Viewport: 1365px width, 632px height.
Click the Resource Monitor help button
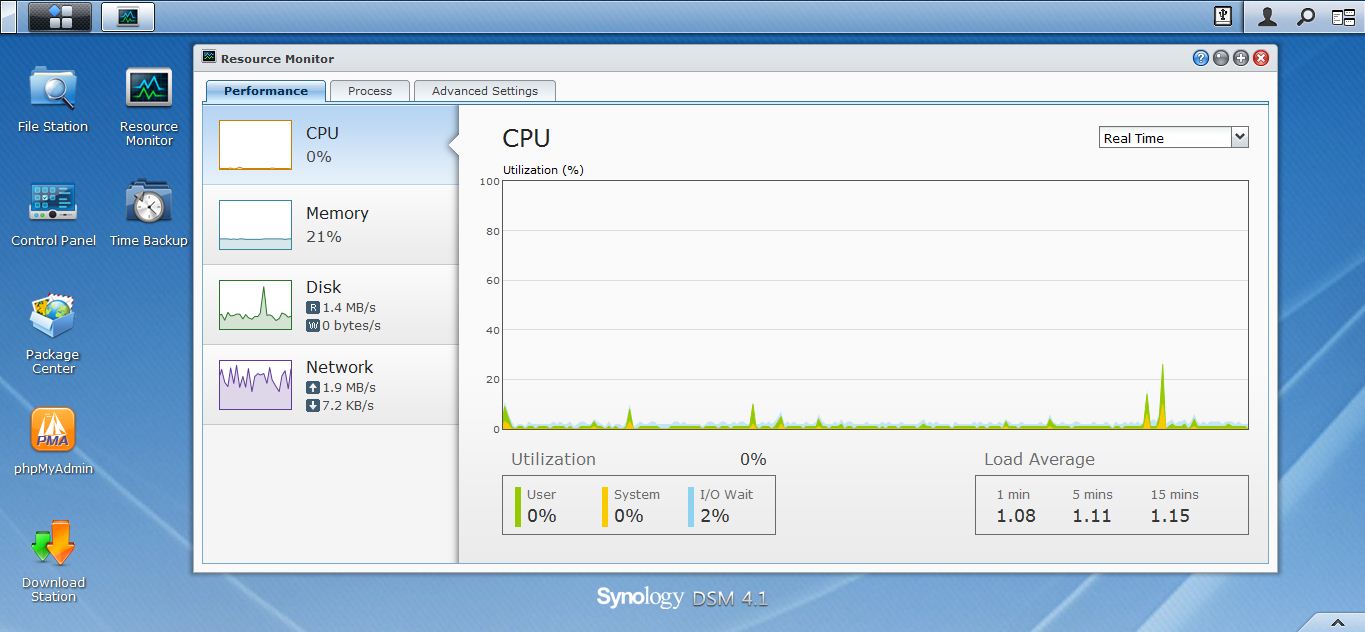(x=1200, y=59)
